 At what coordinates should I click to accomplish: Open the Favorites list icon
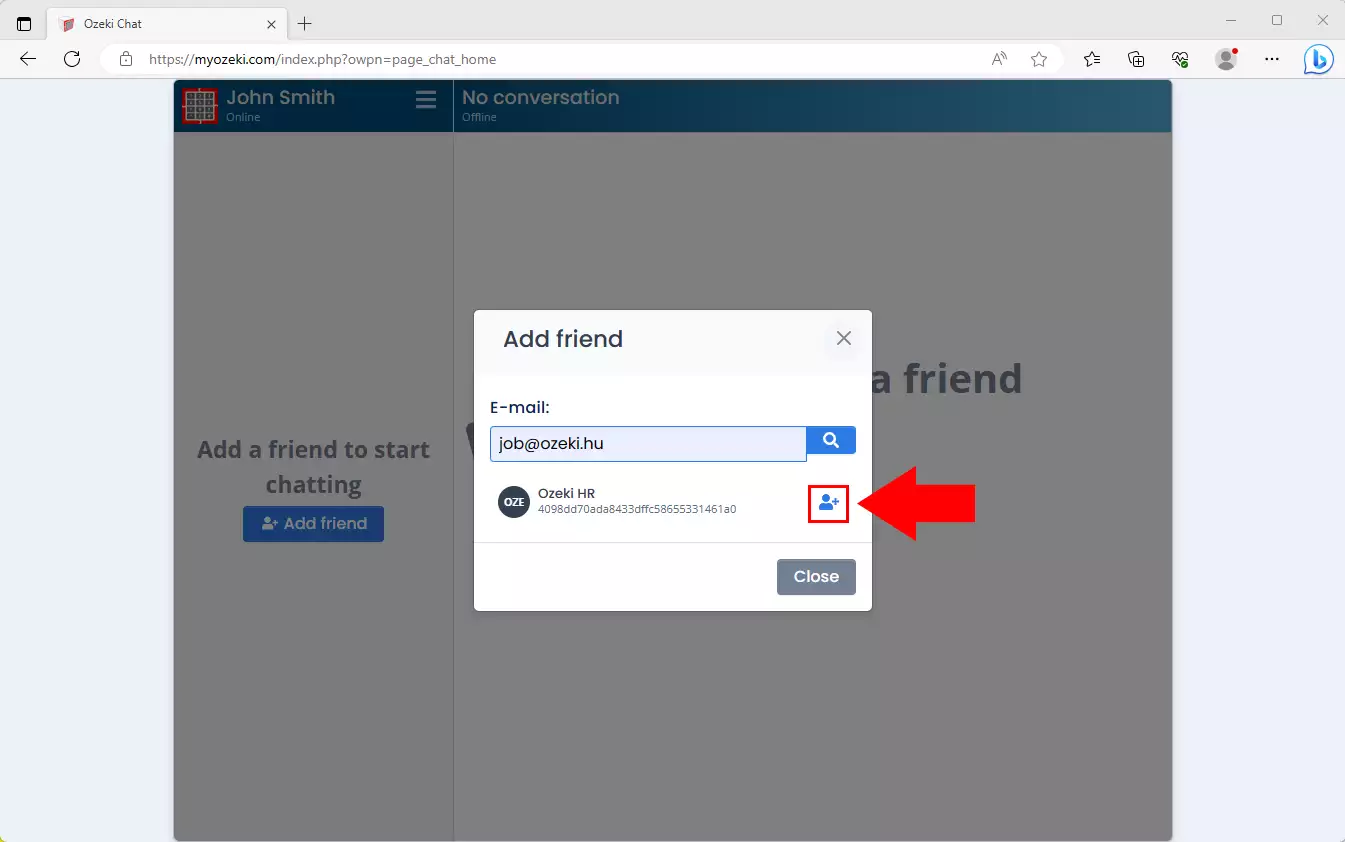click(1092, 59)
